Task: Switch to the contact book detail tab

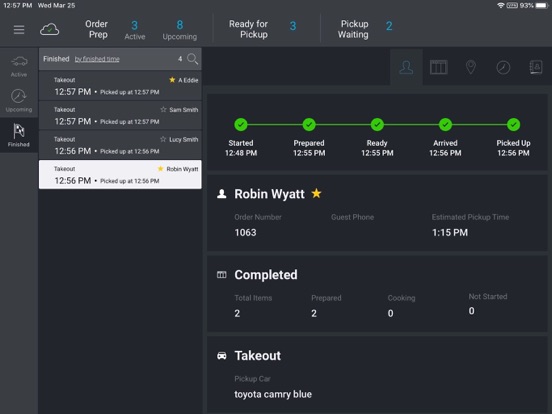Action: [536, 67]
